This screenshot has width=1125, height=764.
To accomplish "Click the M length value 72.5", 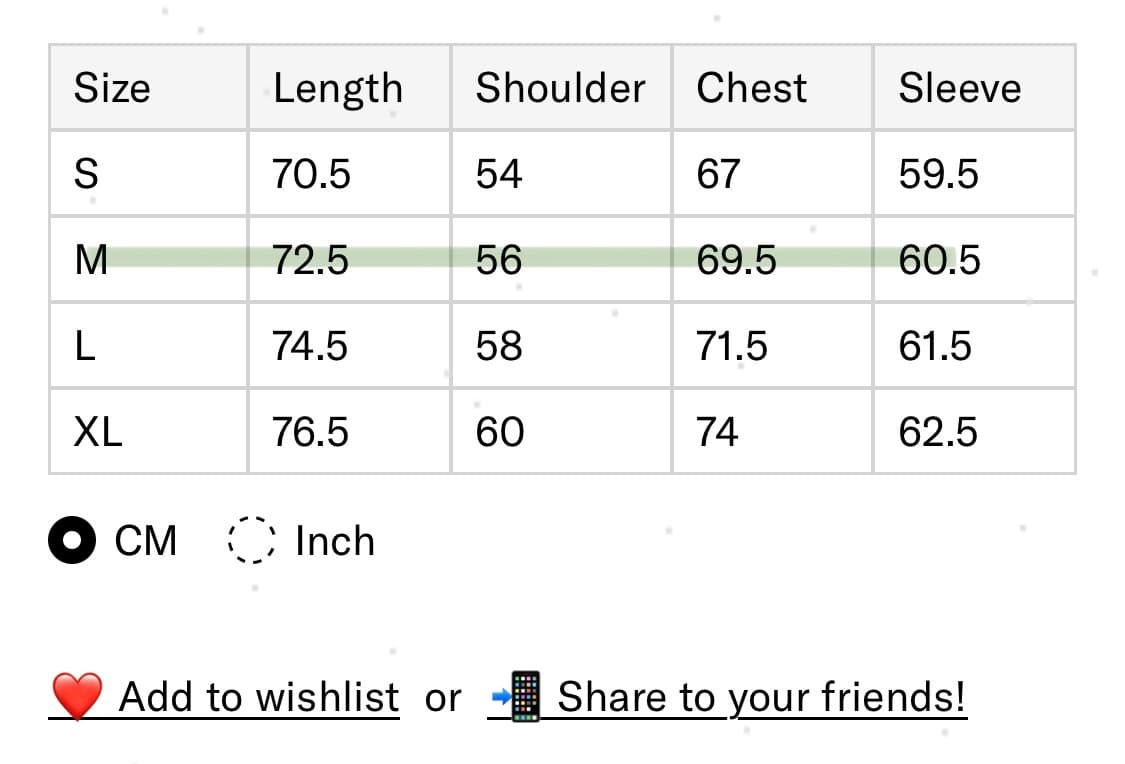I will point(310,260).
